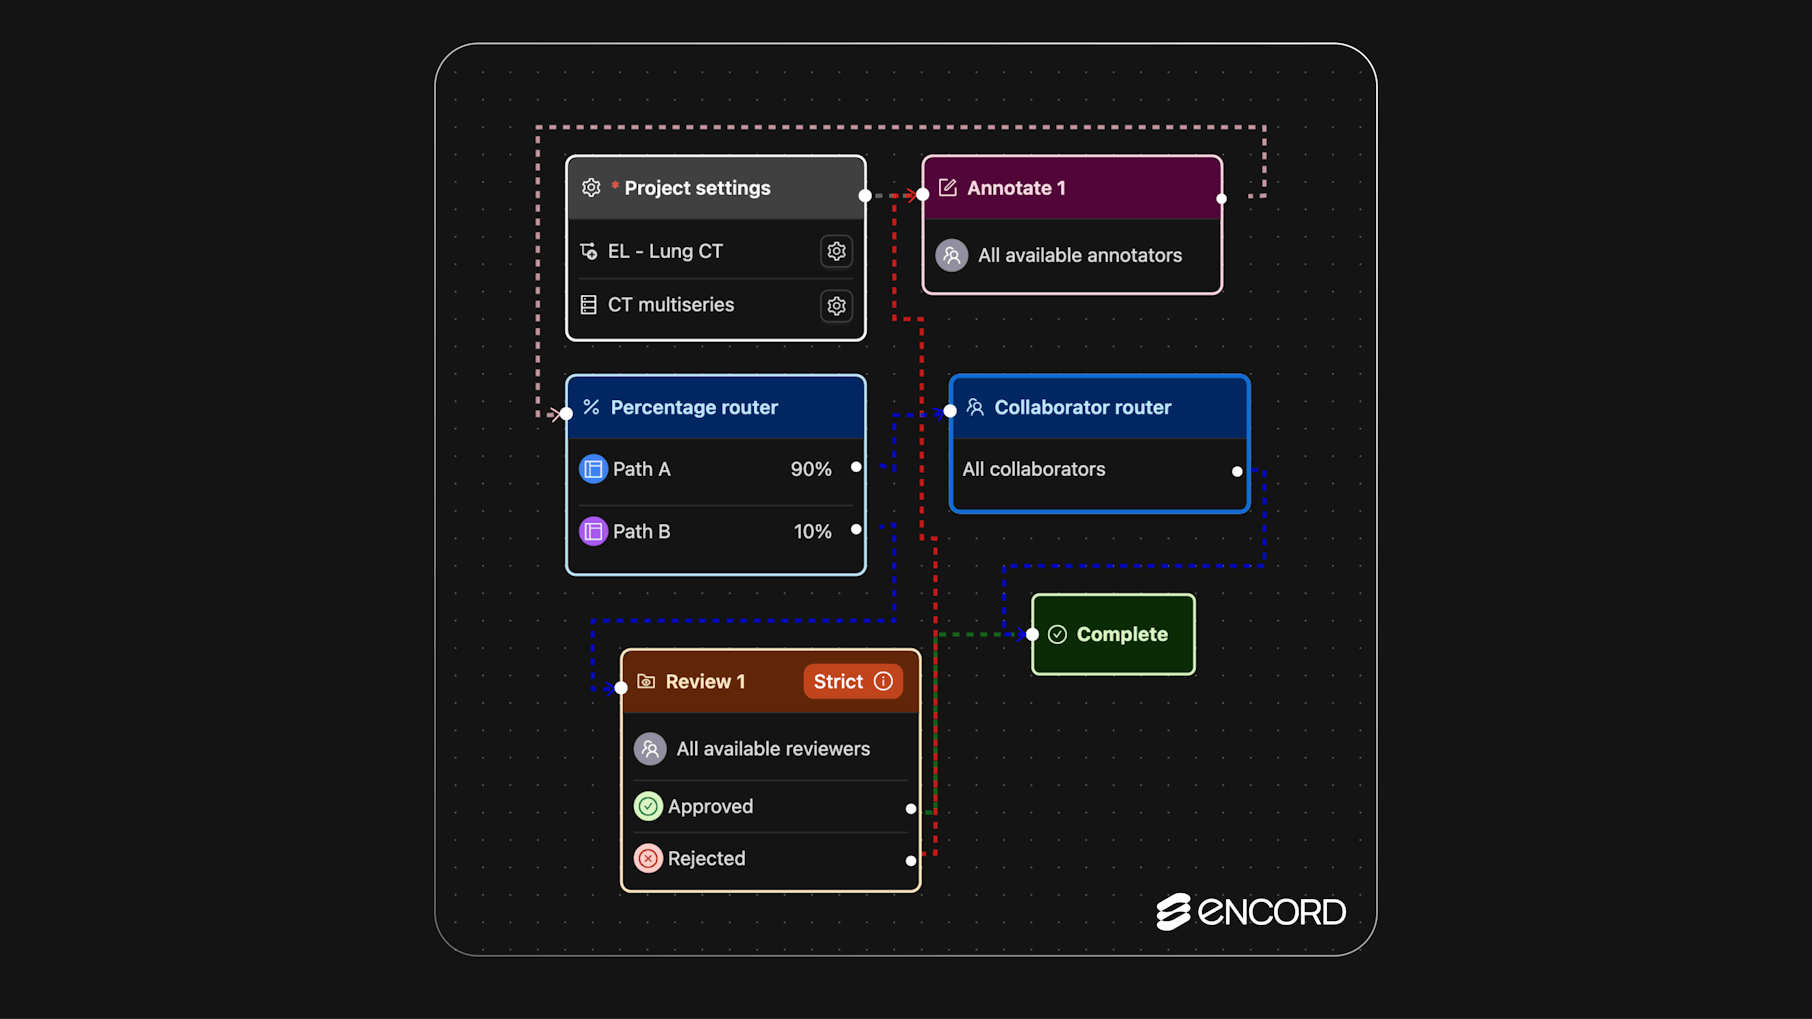Select the Collaborator router header
Screen dimensions: 1812x1019
[1082, 407]
